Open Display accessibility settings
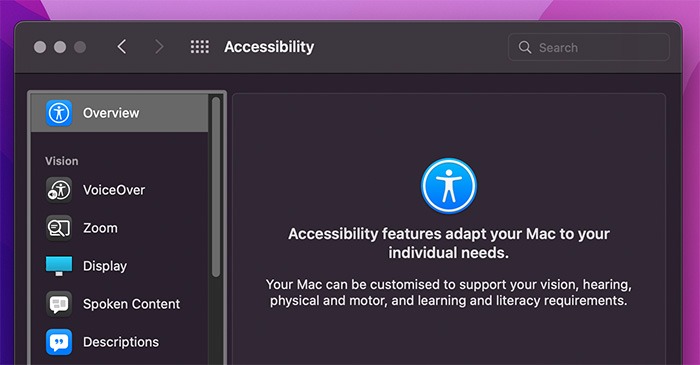Image resolution: width=700 pixels, height=365 pixels. click(120, 266)
